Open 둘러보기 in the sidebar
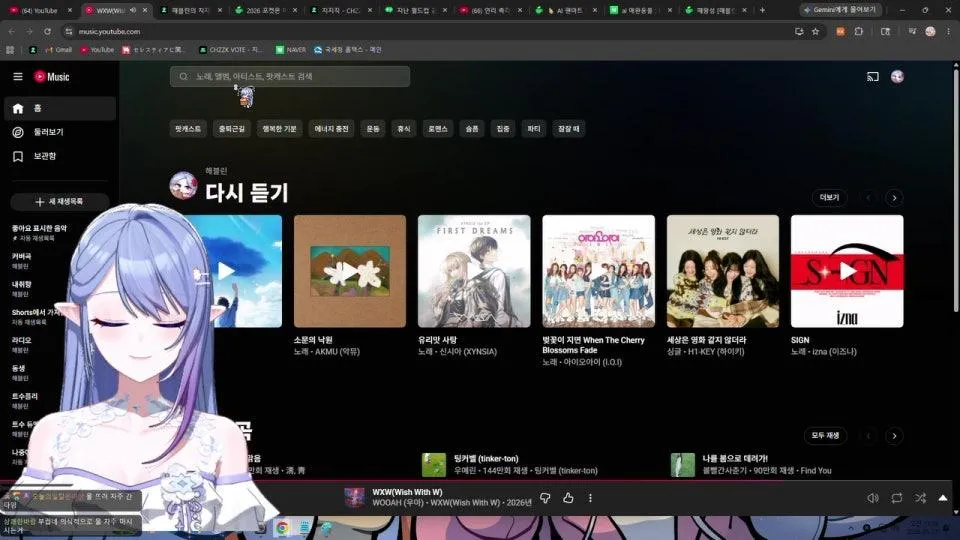This screenshot has width=960, height=540. [x=59, y=132]
